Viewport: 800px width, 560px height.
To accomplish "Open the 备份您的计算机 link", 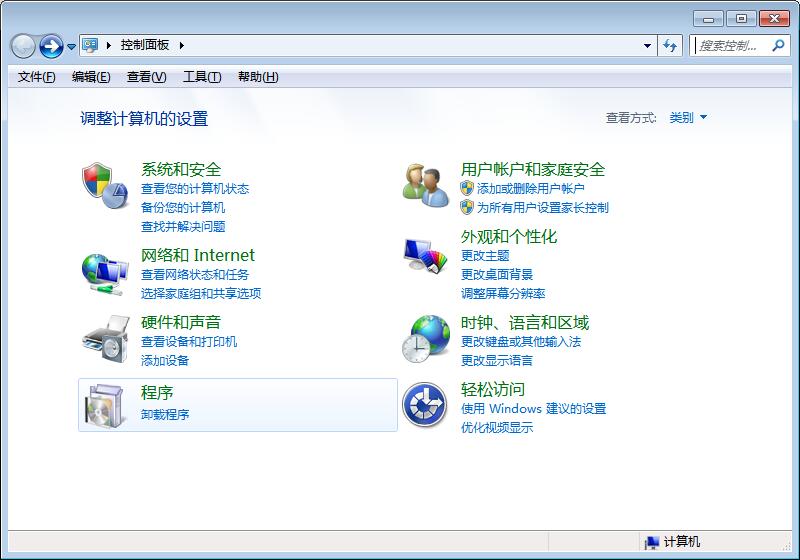I will tap(183, 207).
